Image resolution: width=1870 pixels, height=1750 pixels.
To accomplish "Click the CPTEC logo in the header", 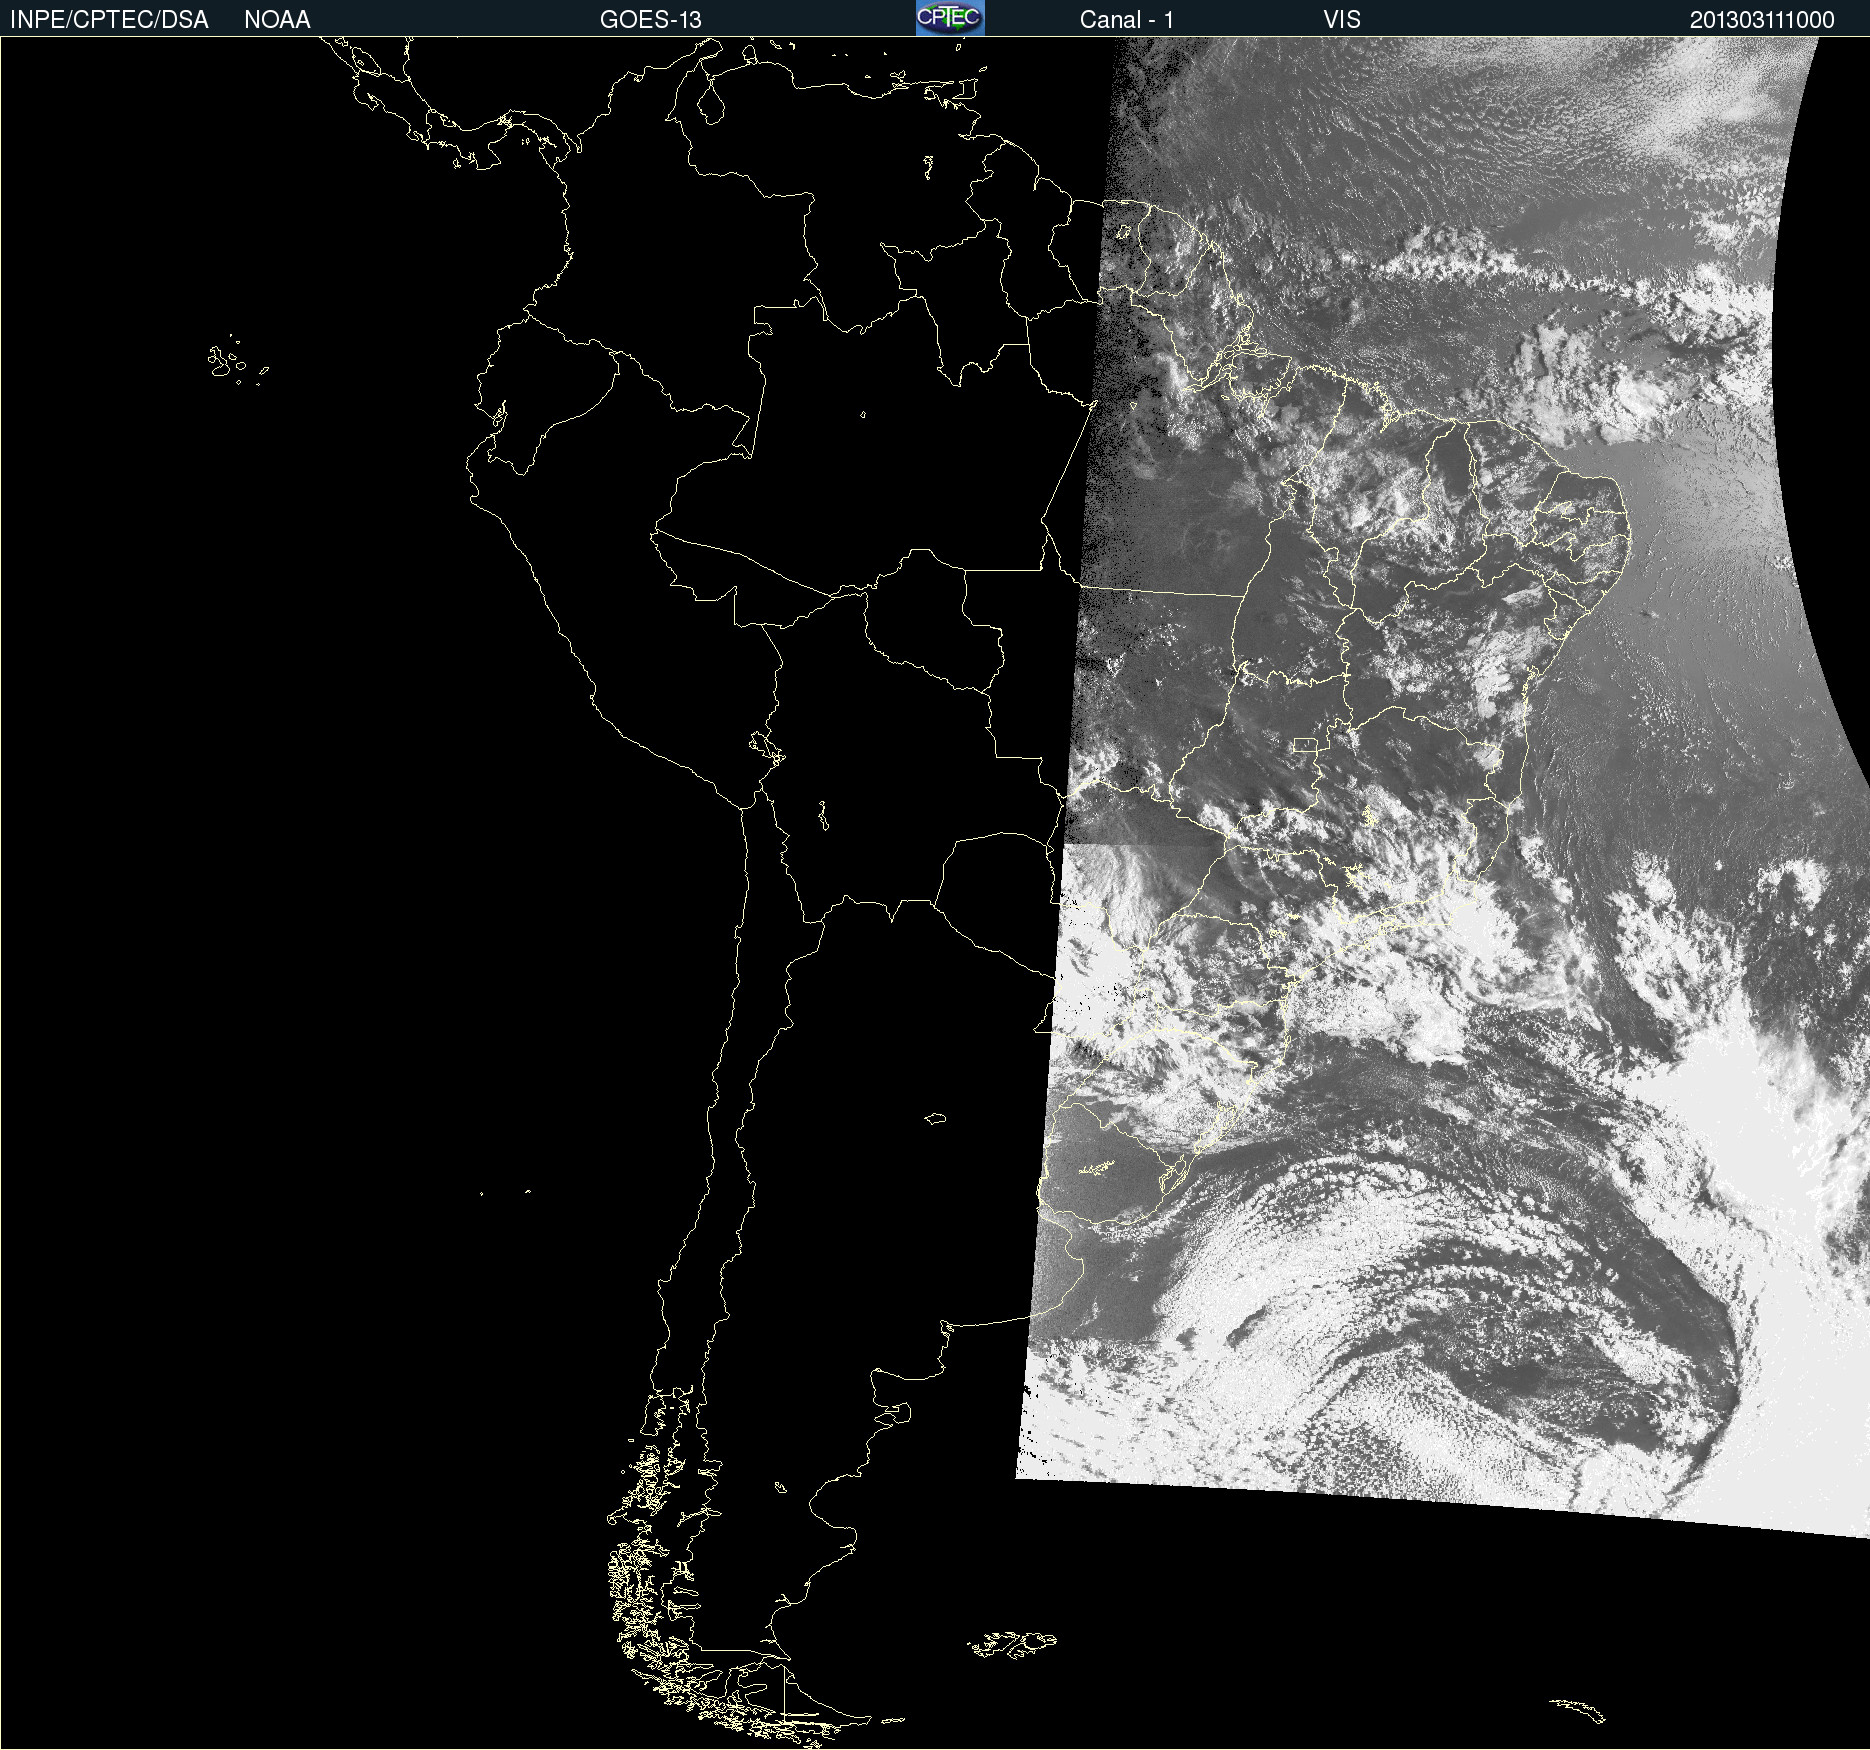I will pos(950,18).
